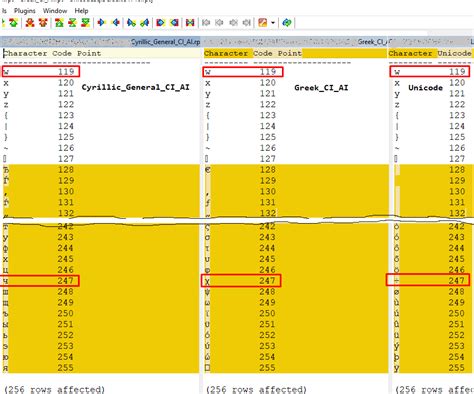Click value 255 in the rightmost pane

[456, 368]
